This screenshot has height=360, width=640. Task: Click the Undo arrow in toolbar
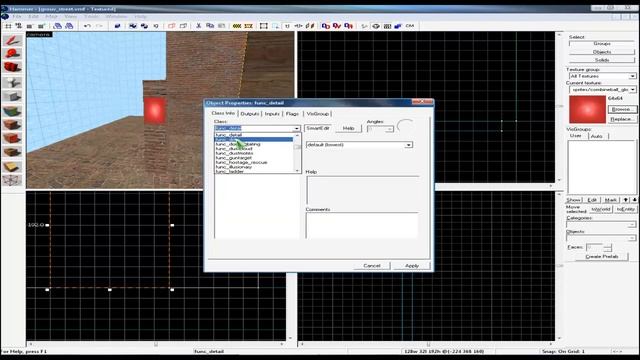[x=87, y=26]
